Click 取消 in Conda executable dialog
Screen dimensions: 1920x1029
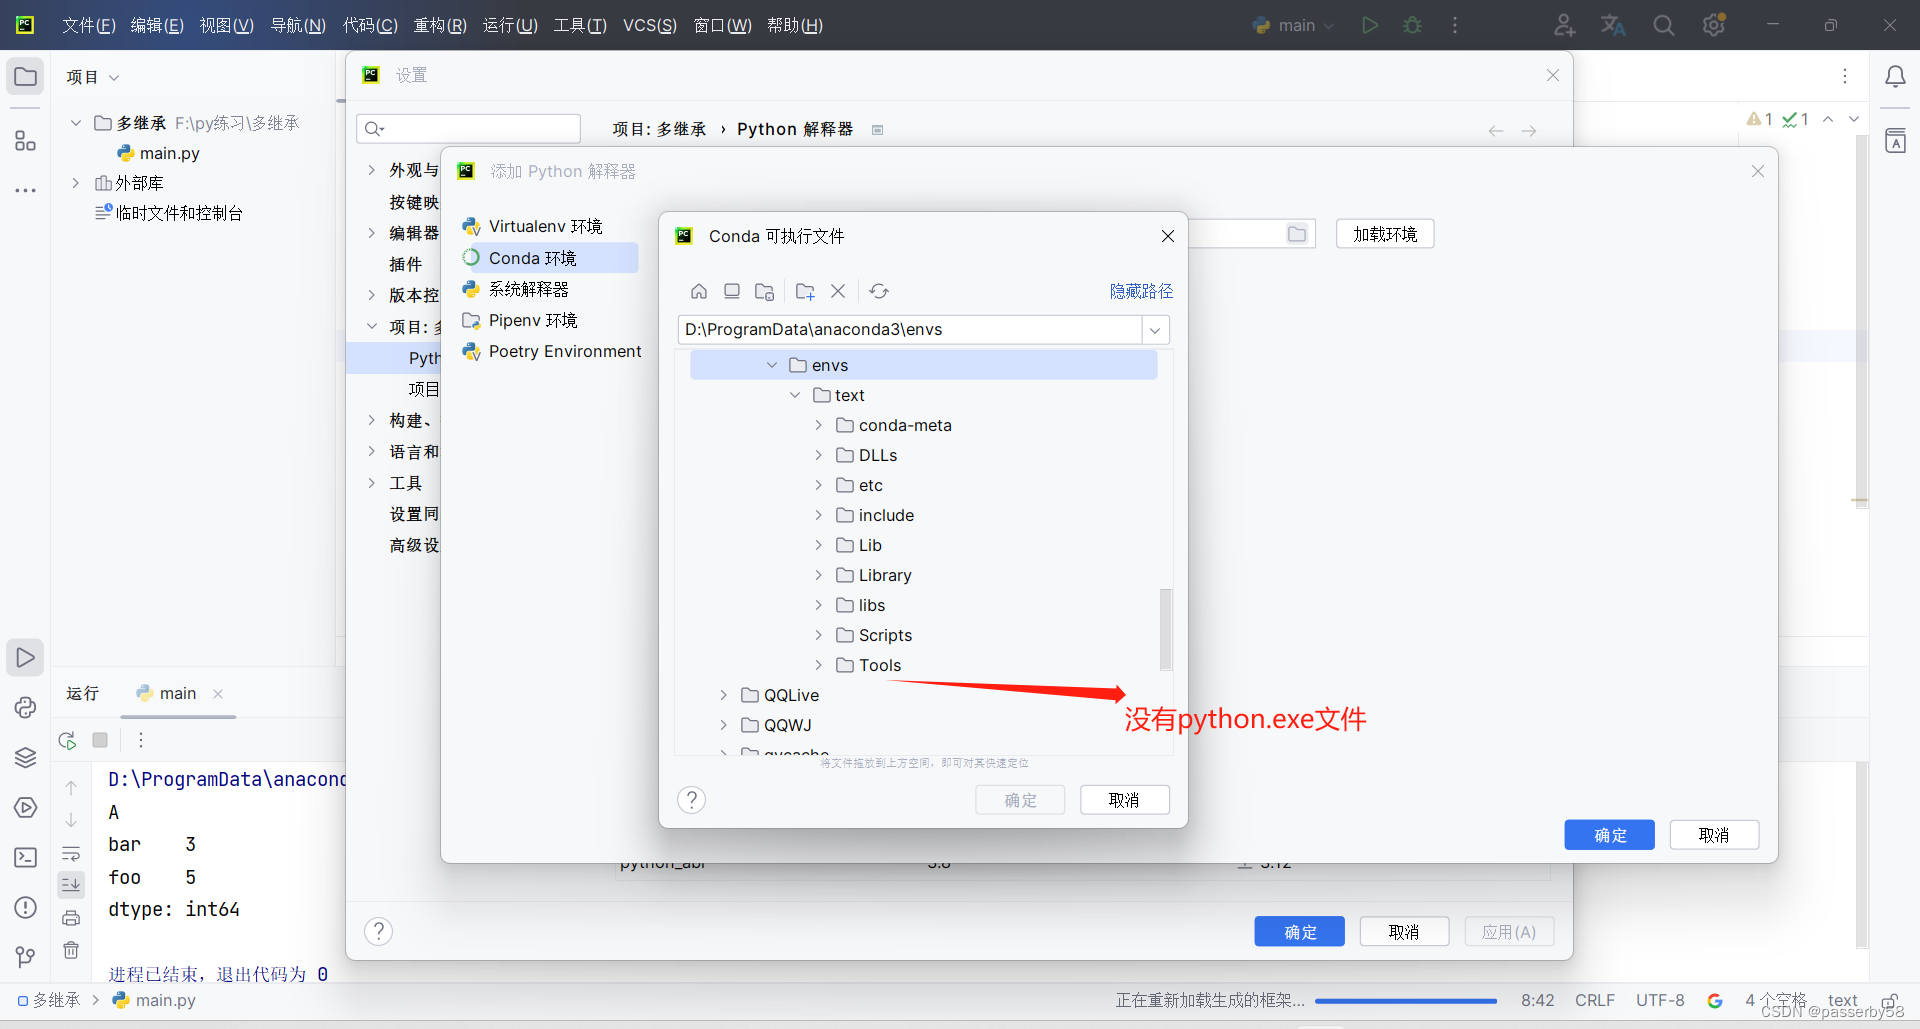coord(1124,800)
